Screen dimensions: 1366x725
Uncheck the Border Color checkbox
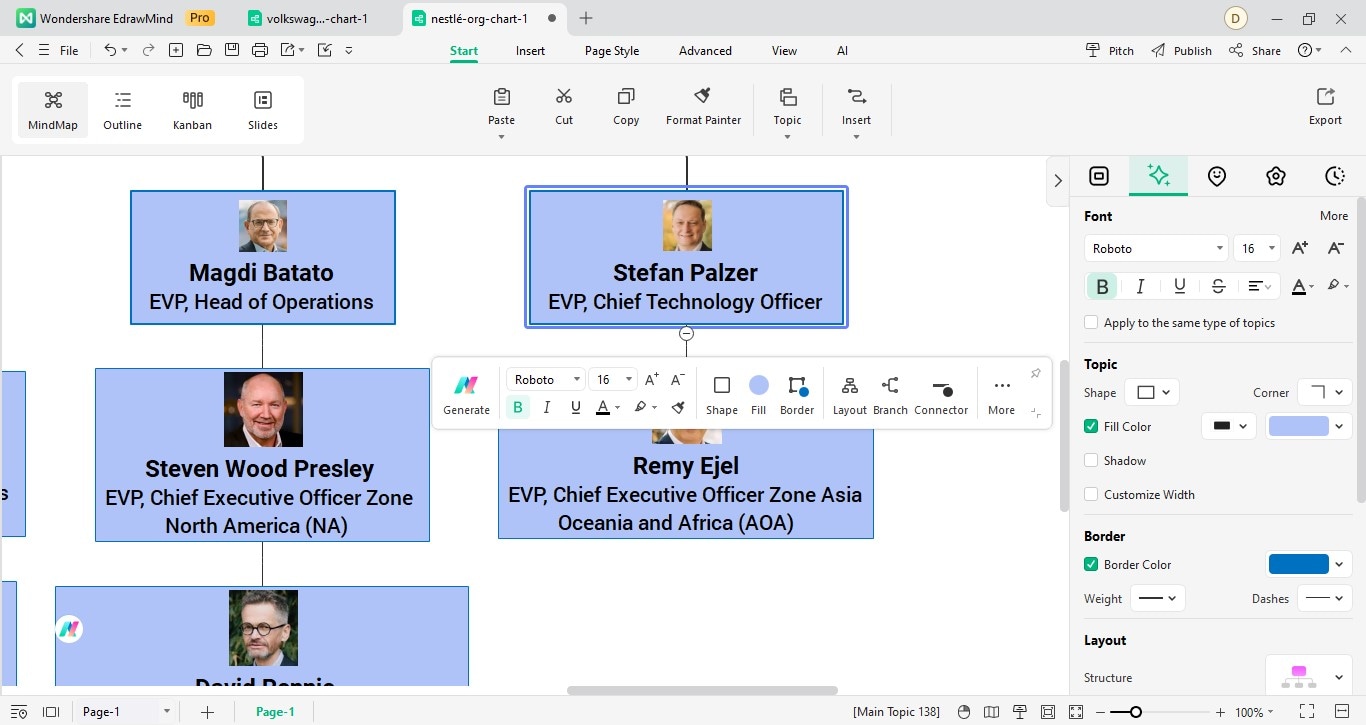(1091, 565)
